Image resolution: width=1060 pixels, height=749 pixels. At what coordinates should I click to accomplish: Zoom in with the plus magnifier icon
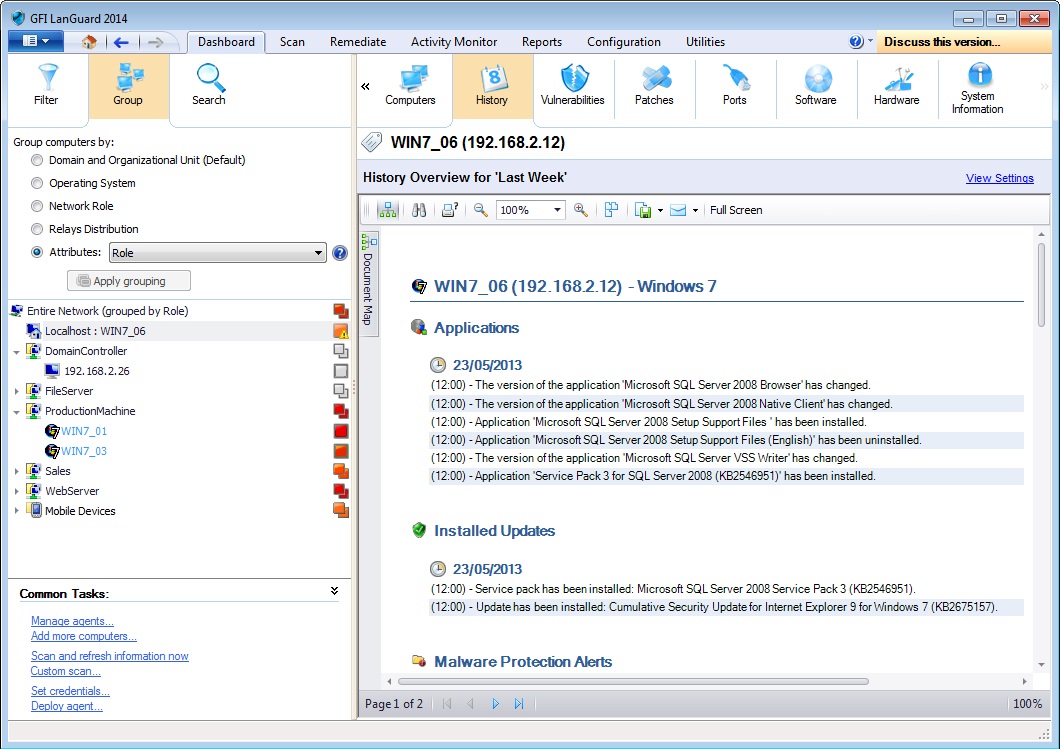point(581,210)
